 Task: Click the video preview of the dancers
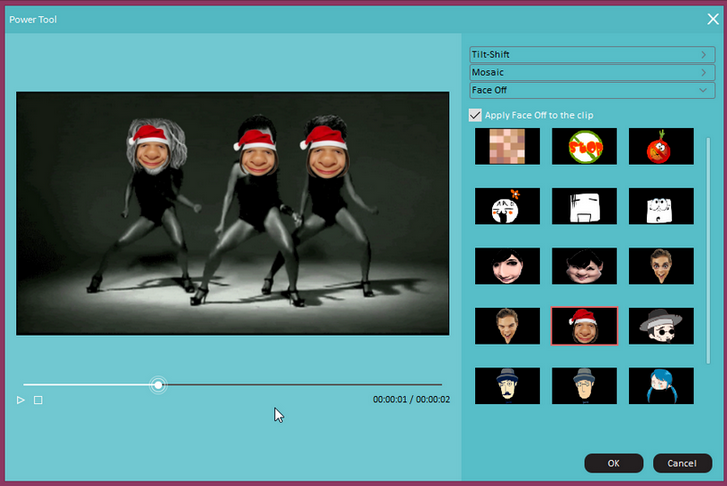coord(233,213)
